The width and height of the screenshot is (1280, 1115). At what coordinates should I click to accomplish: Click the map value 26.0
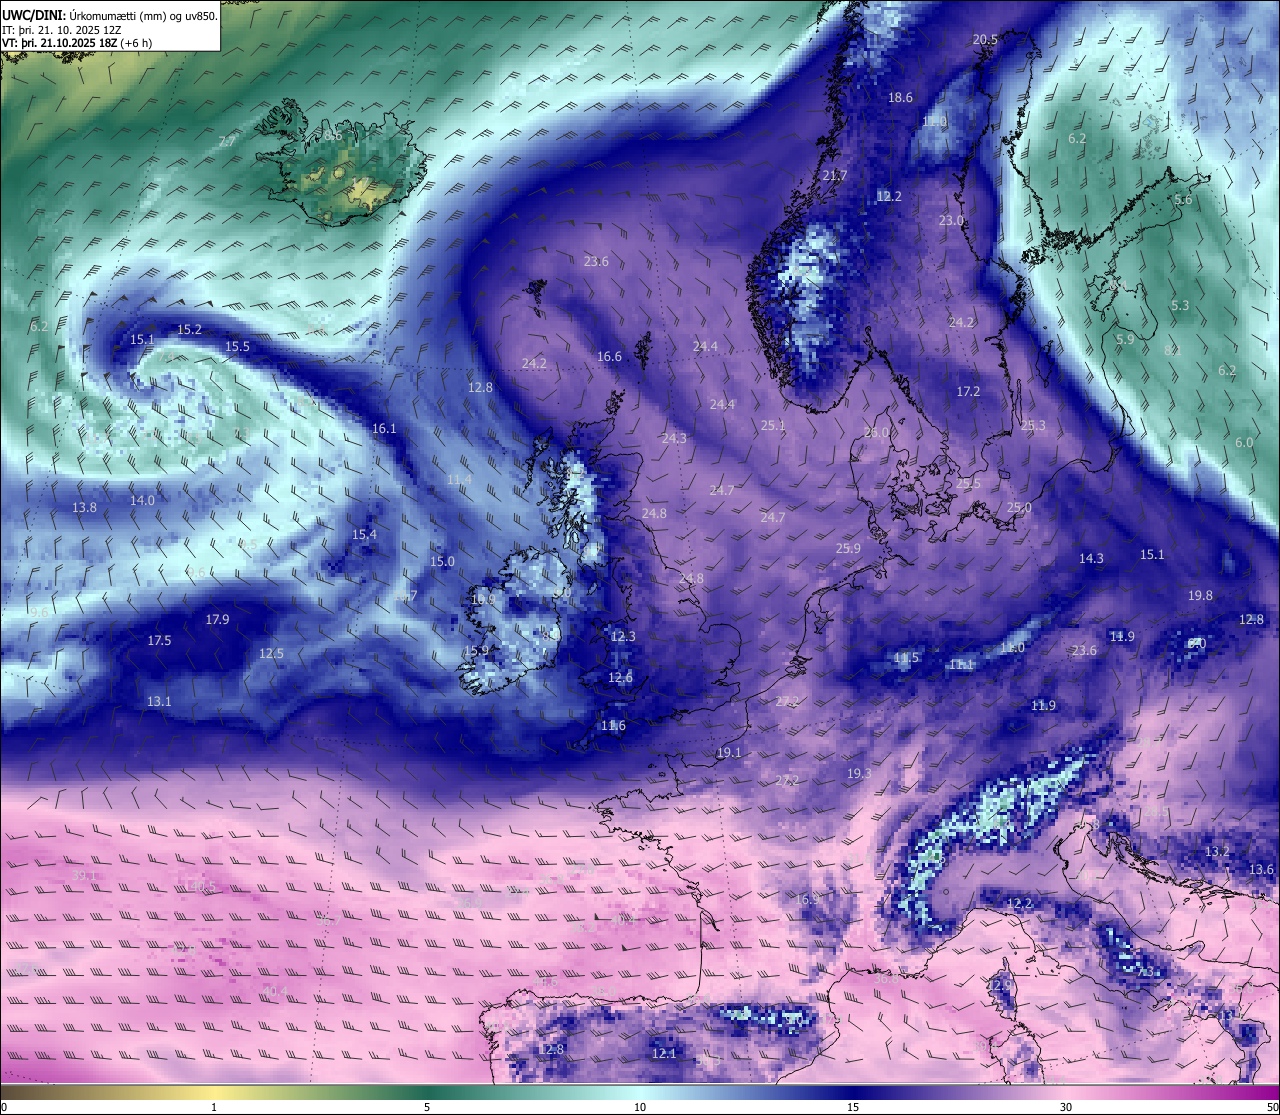pos(876,433)
